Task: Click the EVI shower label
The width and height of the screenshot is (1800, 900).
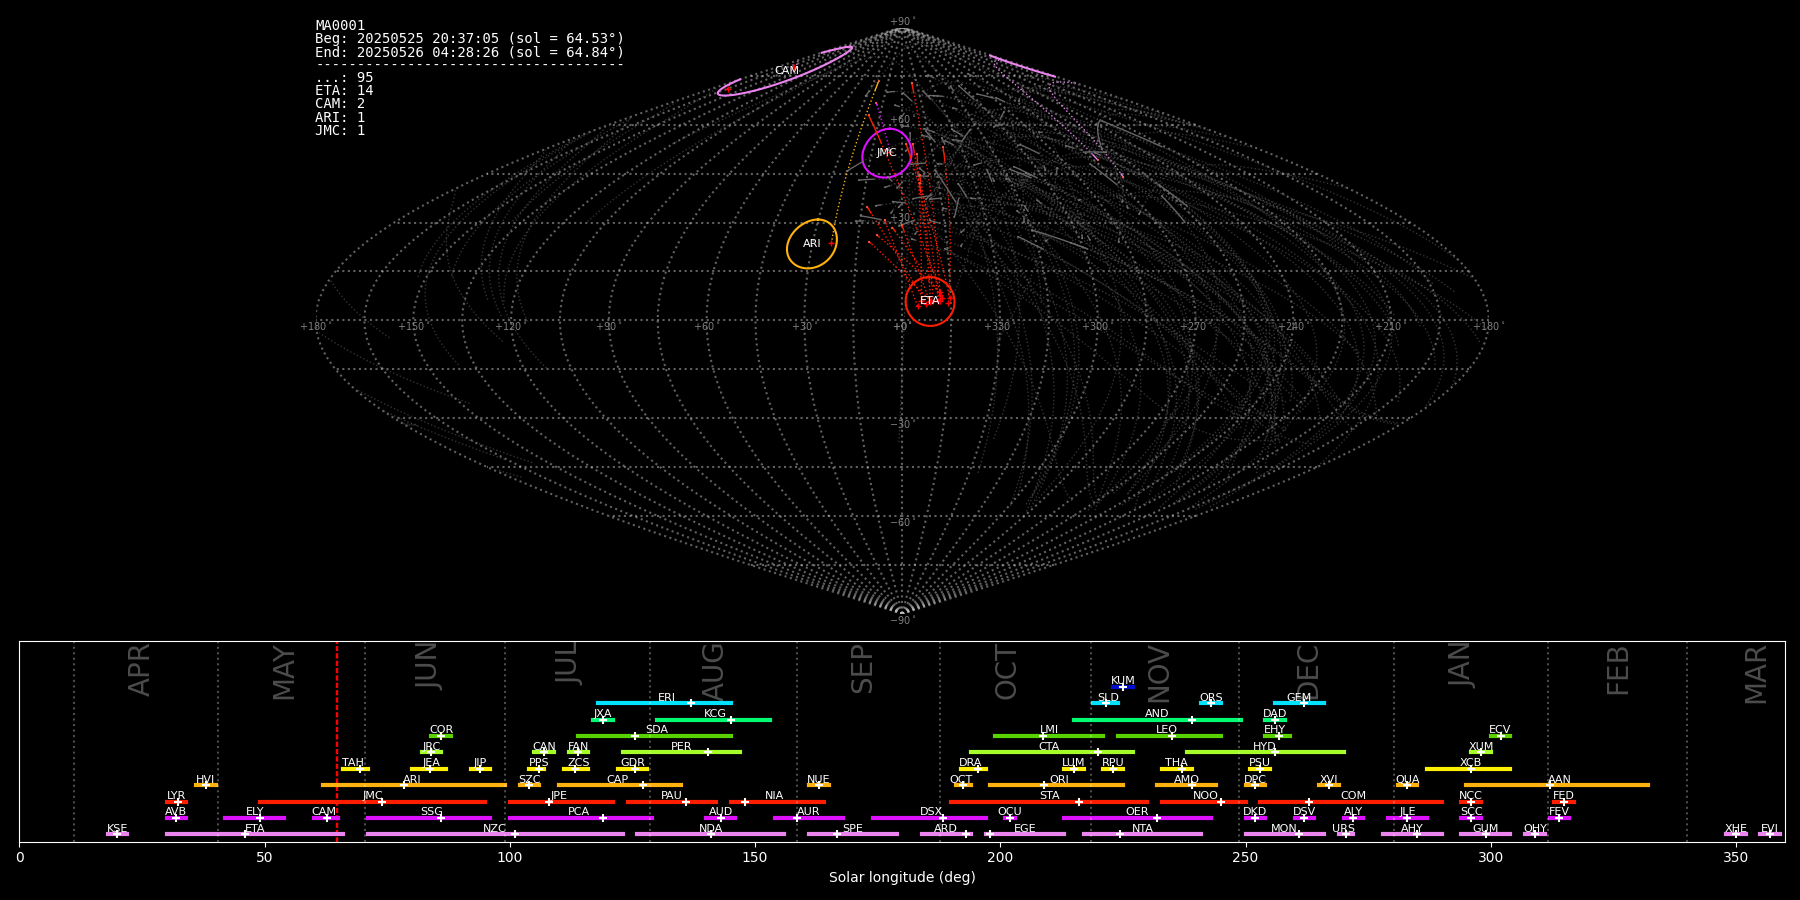Action: coord(1769,829)
